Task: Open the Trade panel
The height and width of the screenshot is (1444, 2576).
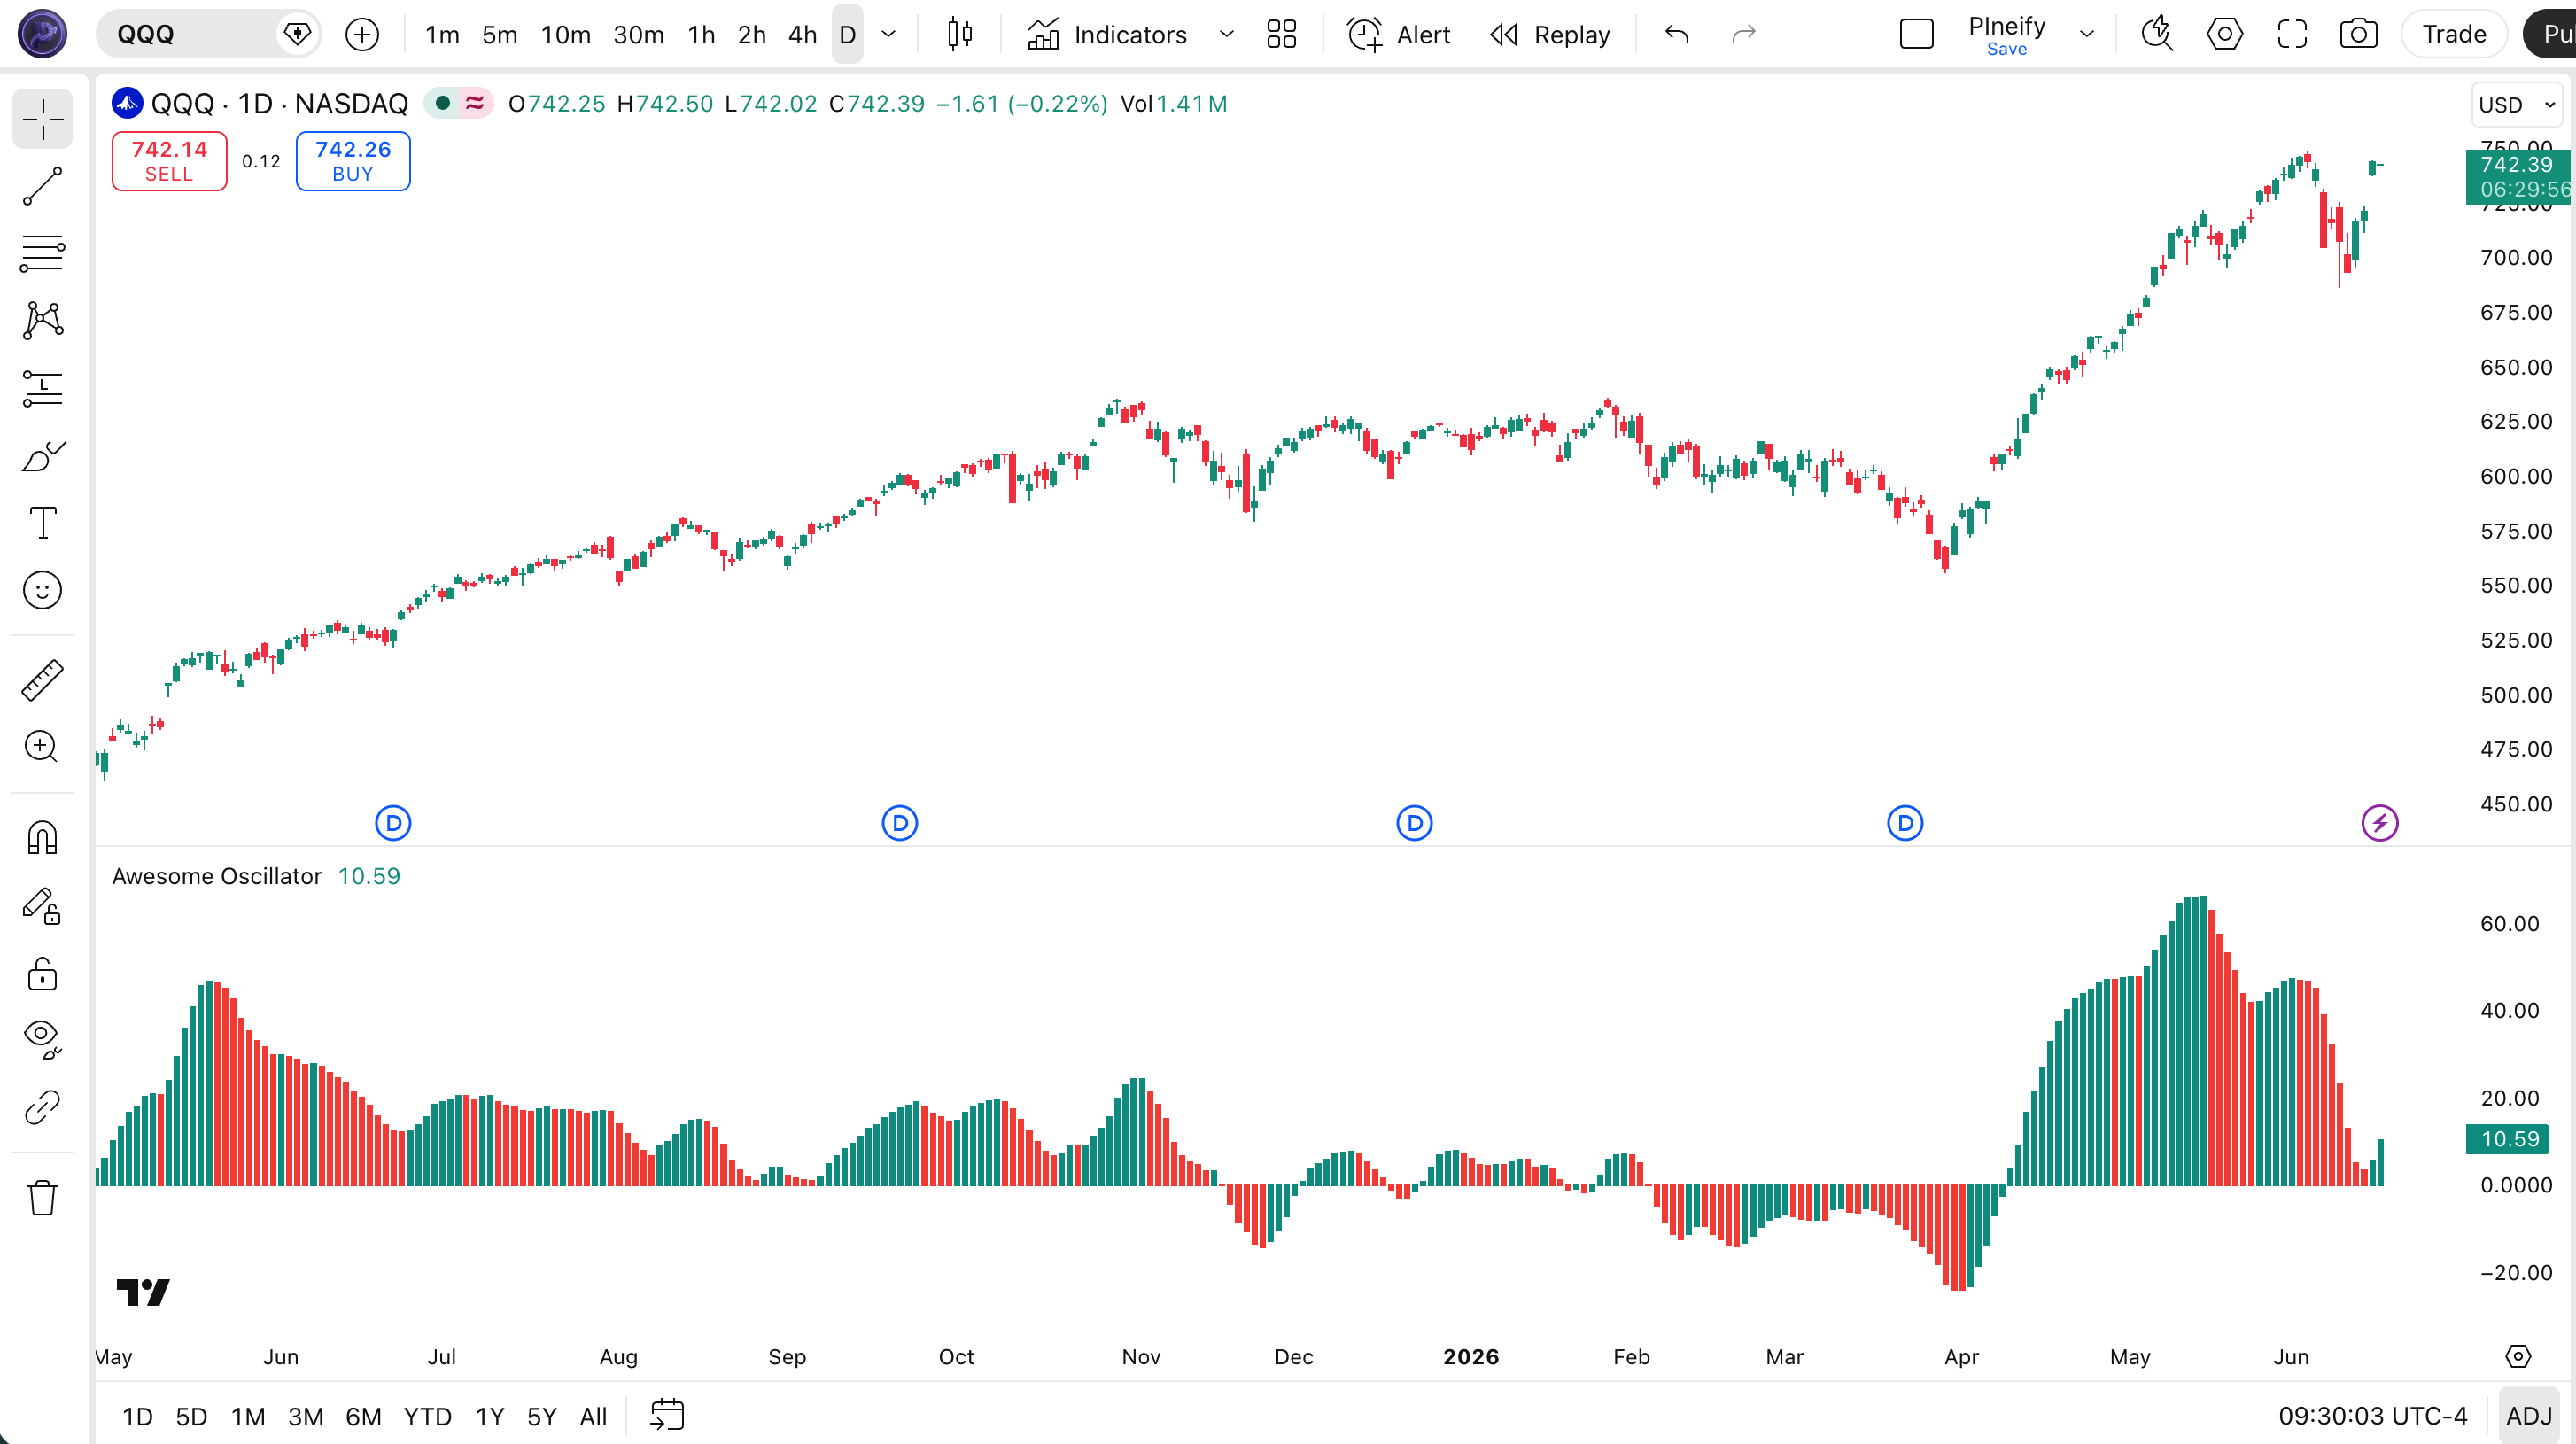Action: [x=2454, y=35]
